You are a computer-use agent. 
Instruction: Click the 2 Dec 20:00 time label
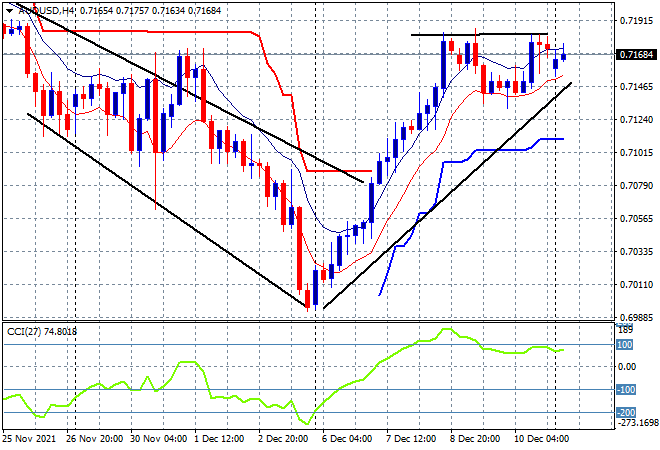tap(283, 439)
